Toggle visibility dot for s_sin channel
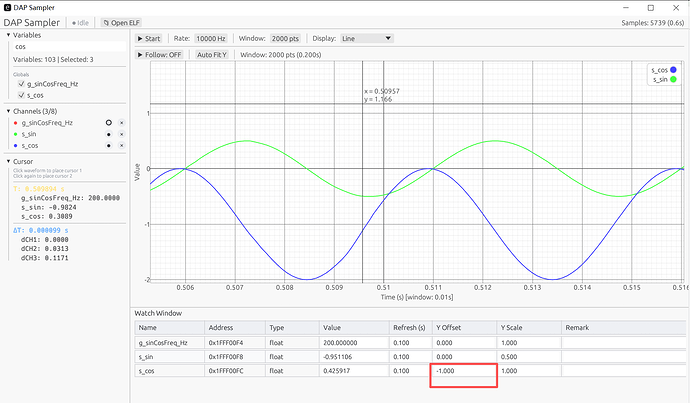The height and width of the screenshot is (403, 690). tap(109, 134)
